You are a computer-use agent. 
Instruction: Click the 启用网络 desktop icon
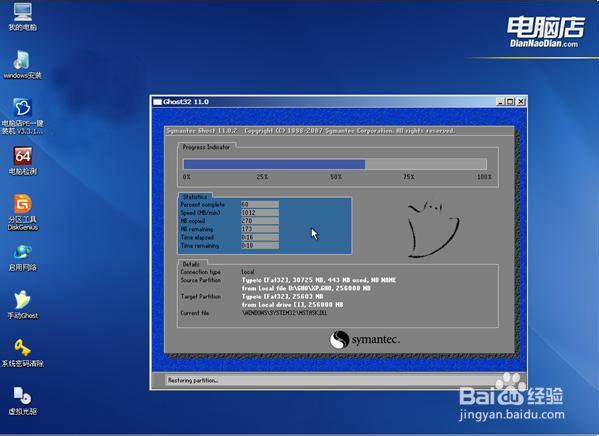click(x=23, y=258)
